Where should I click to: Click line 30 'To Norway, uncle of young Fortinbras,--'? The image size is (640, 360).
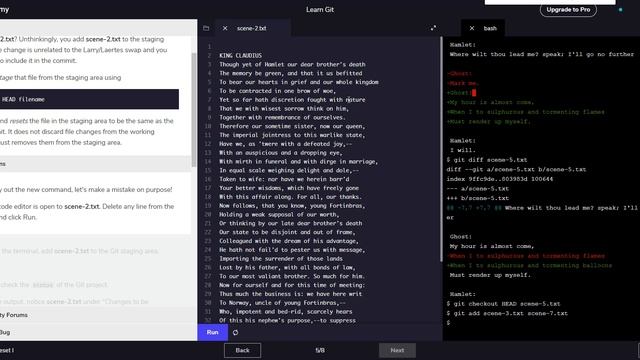(282, 303)
